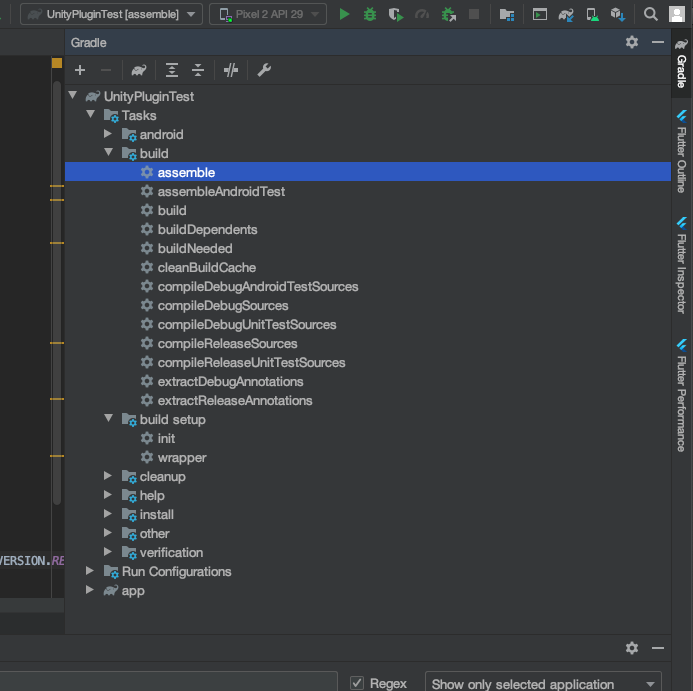The image size is (693, 691).
Task: Open the Pixel 2 API 29 device dropdown
Action: 267,14
